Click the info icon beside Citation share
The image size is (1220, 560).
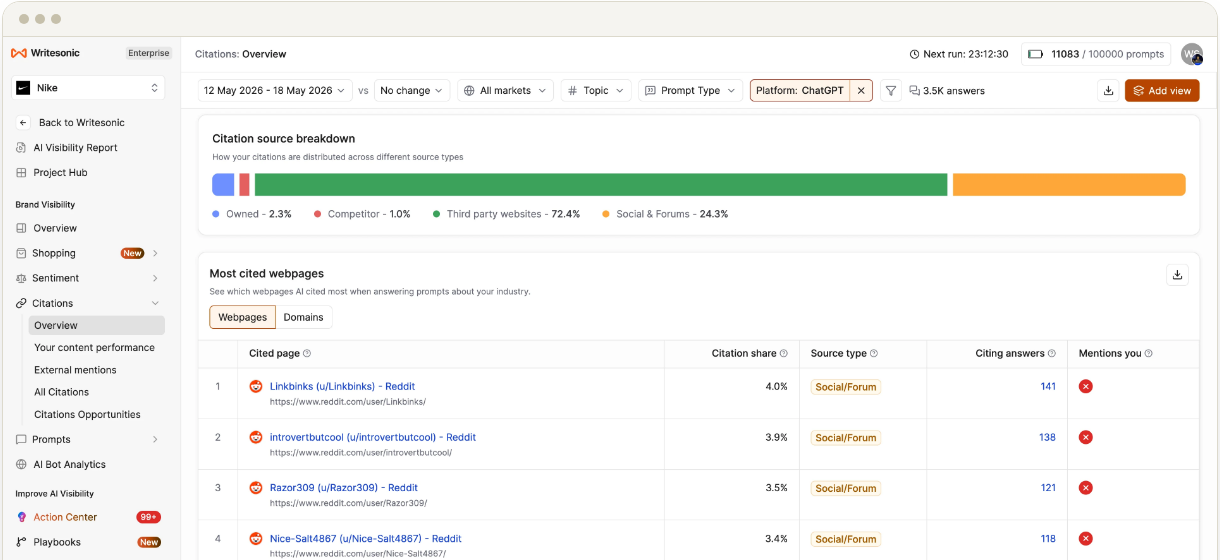tap(784, 353)
